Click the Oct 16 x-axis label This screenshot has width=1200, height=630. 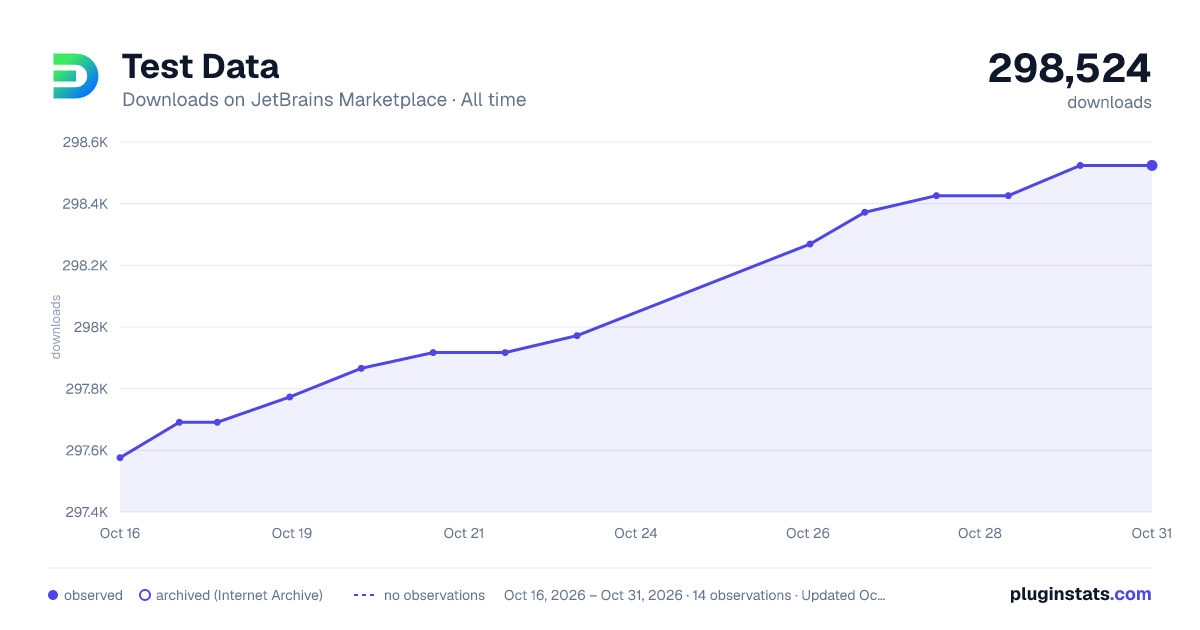tap(120, 533)
